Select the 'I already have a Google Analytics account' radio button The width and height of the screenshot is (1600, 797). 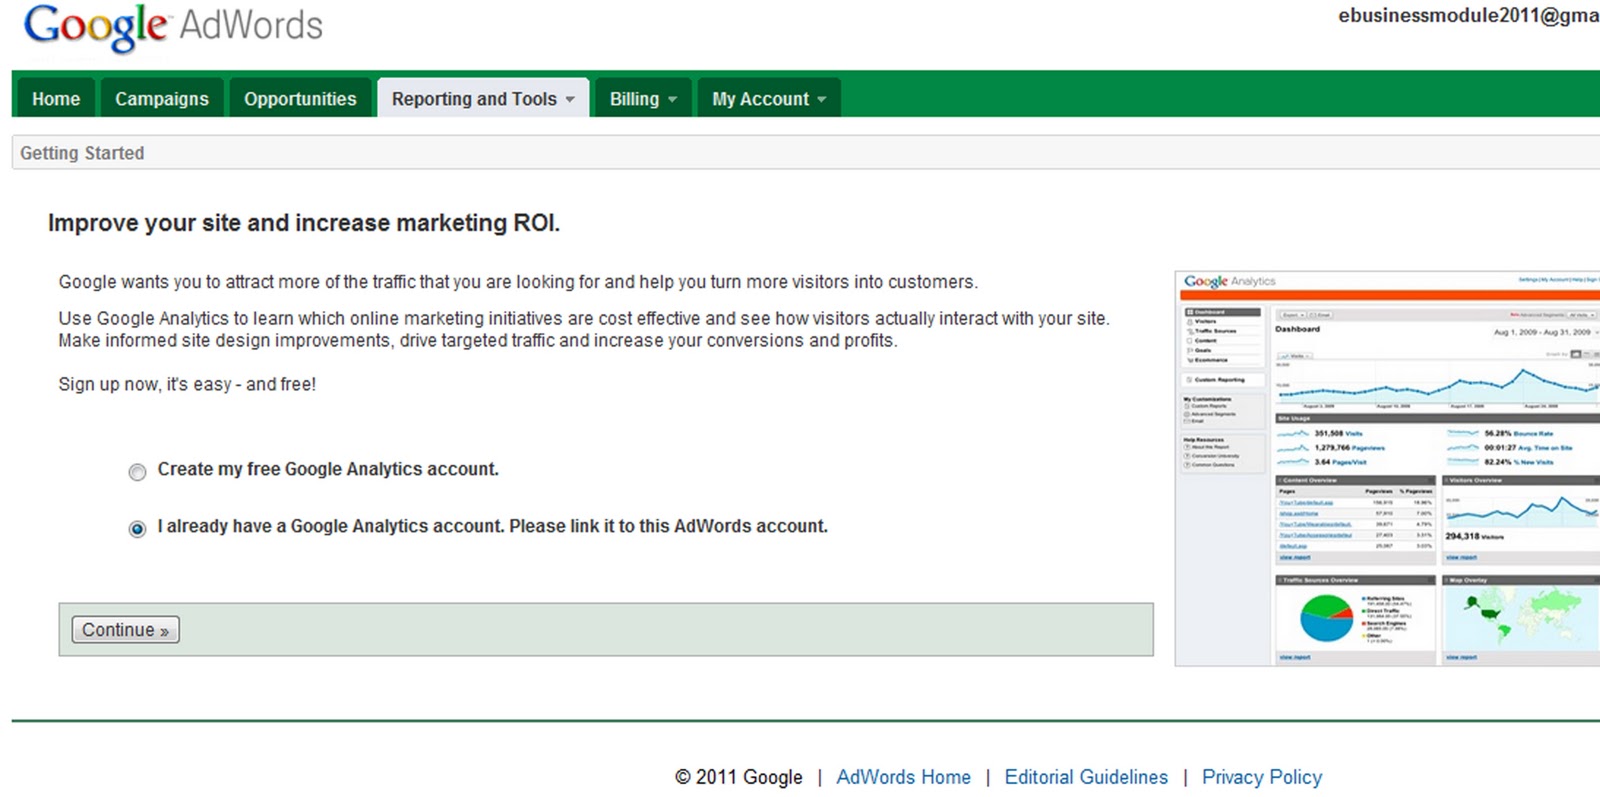click(x=138, y=529)
